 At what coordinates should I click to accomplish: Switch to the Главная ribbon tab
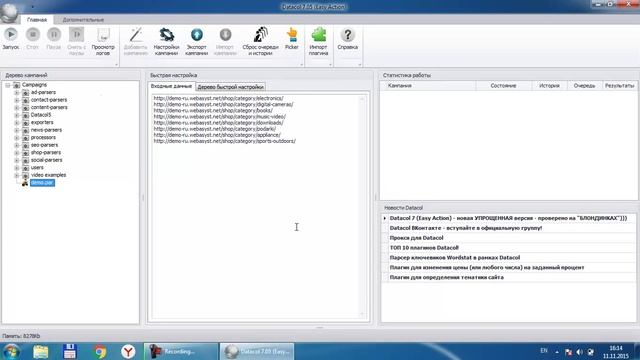coord(37,20)
